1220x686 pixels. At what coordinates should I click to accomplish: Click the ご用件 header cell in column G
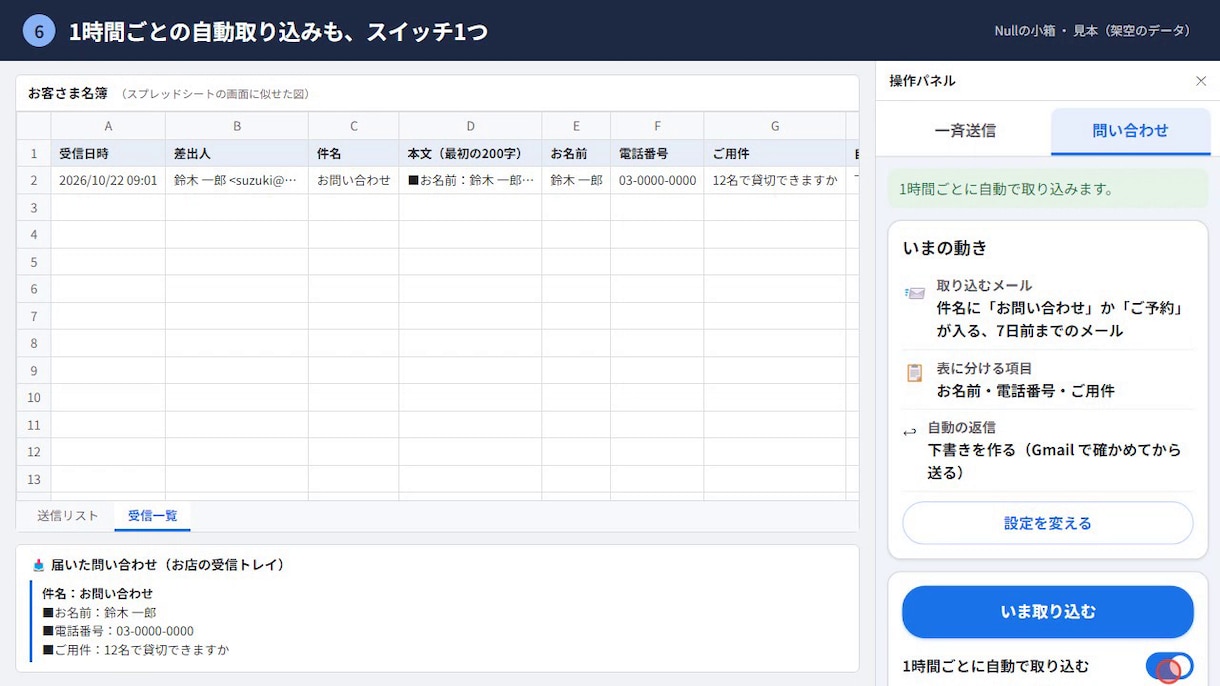[775, 154]
